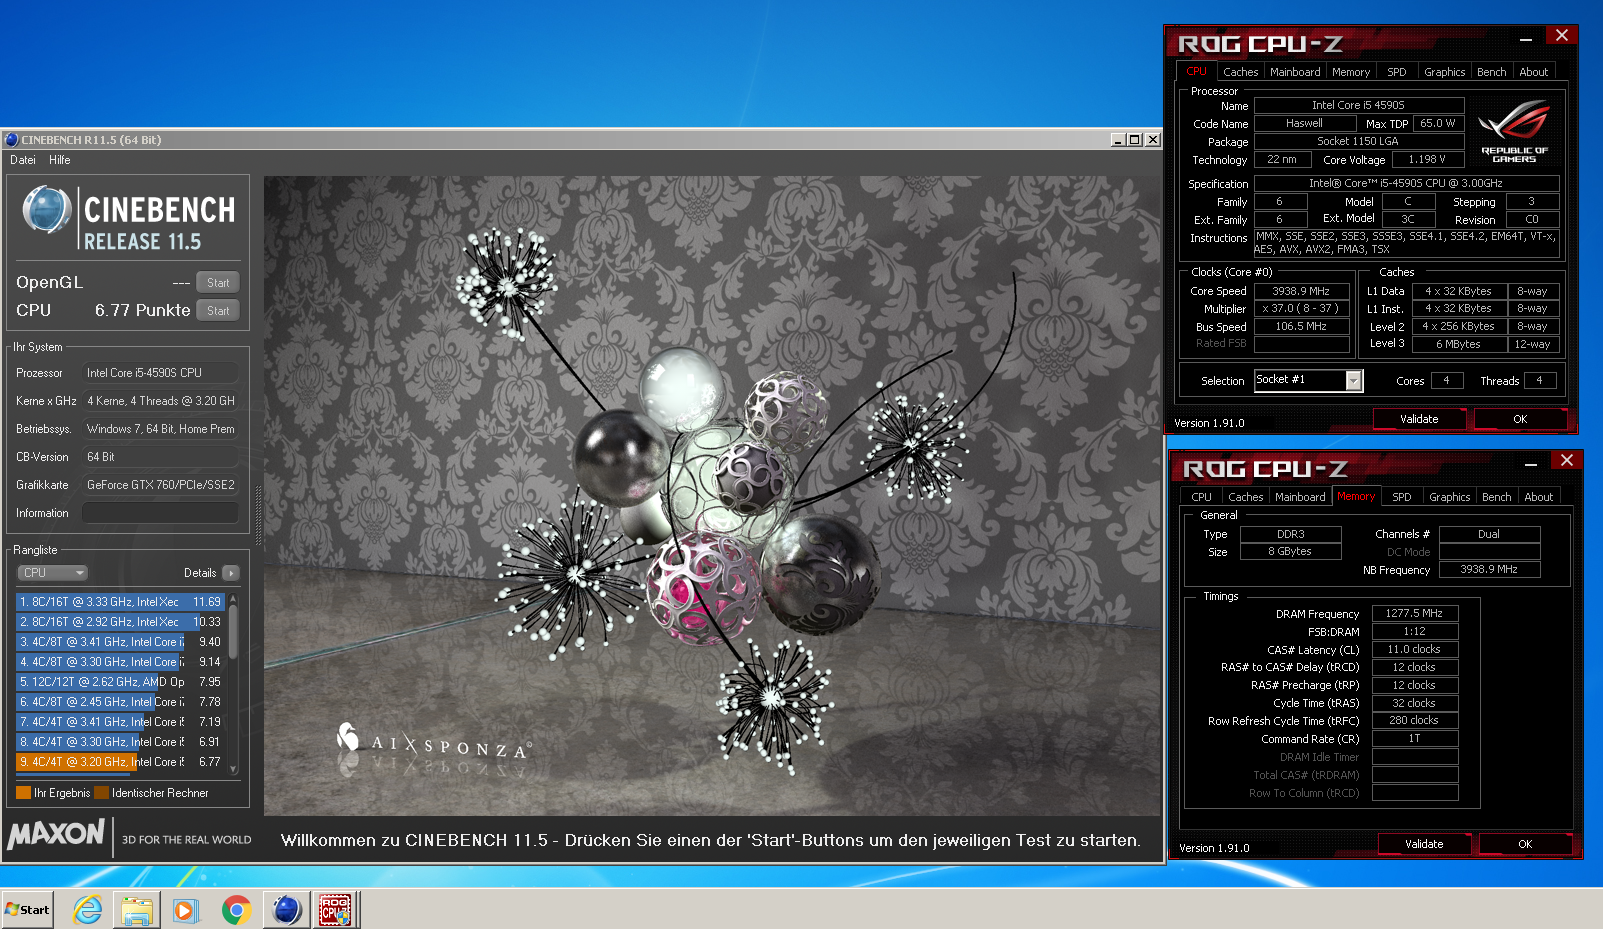Image resolution: width=1603 pixels, height=929 pixels.
Task: Select ranking row 8C/16T @ 2.92 GHz
Action: click(x=120, y=622)
